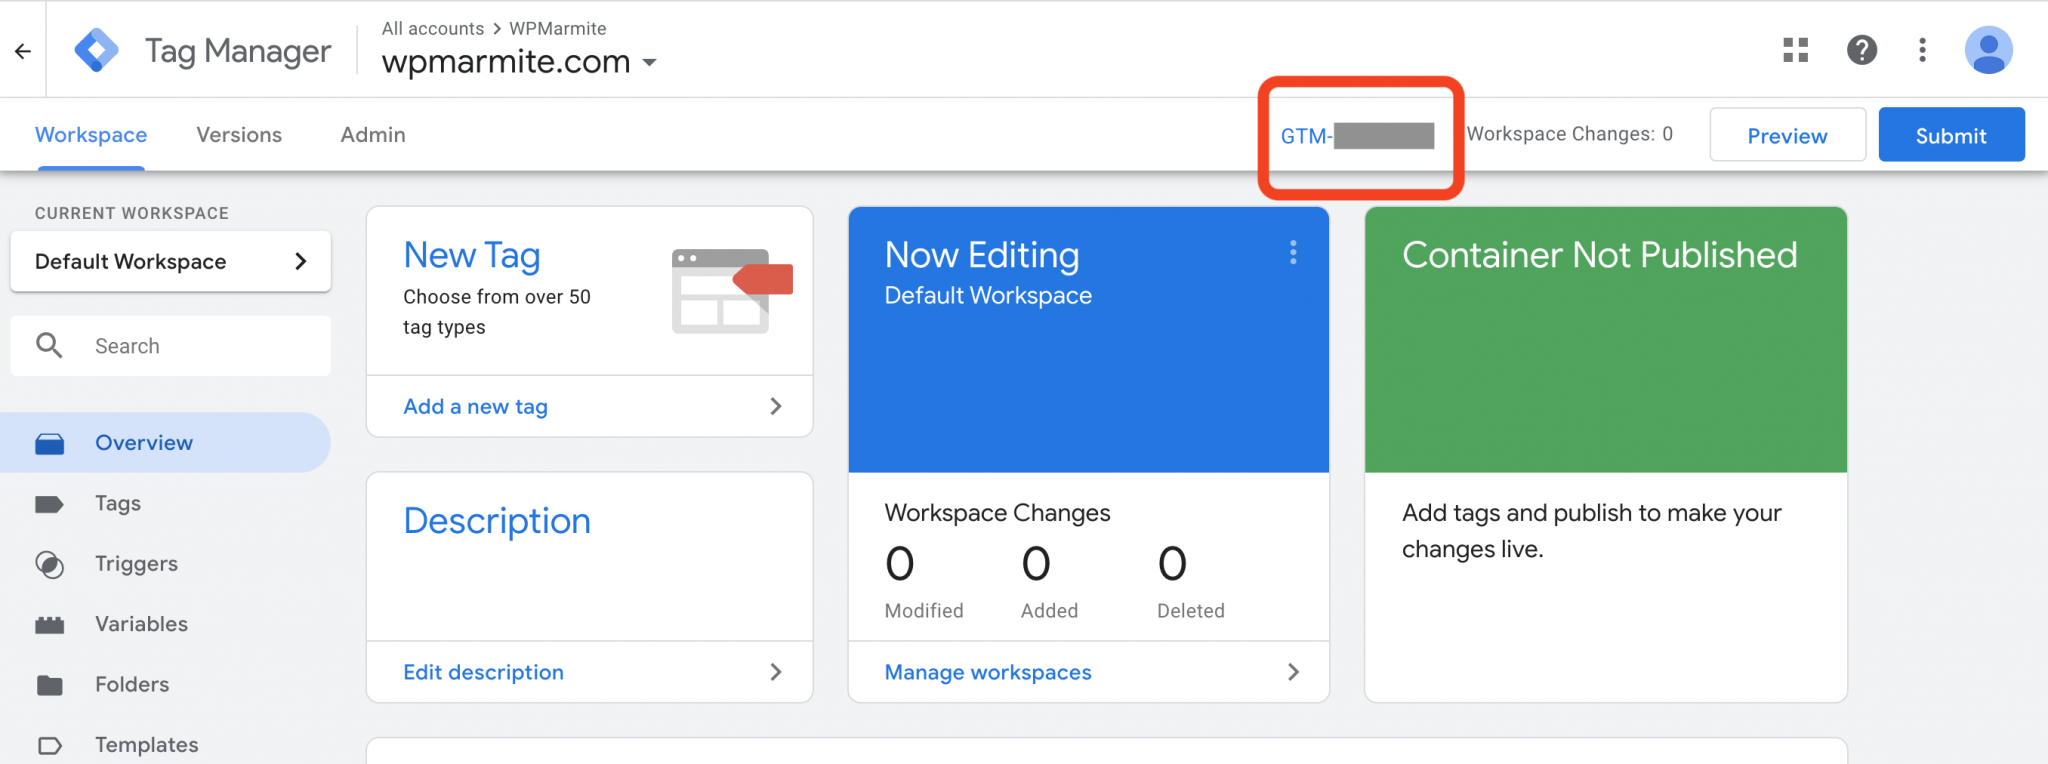Select Tags in the sidebar
The image size is (2048, 764).
point(165,504)
